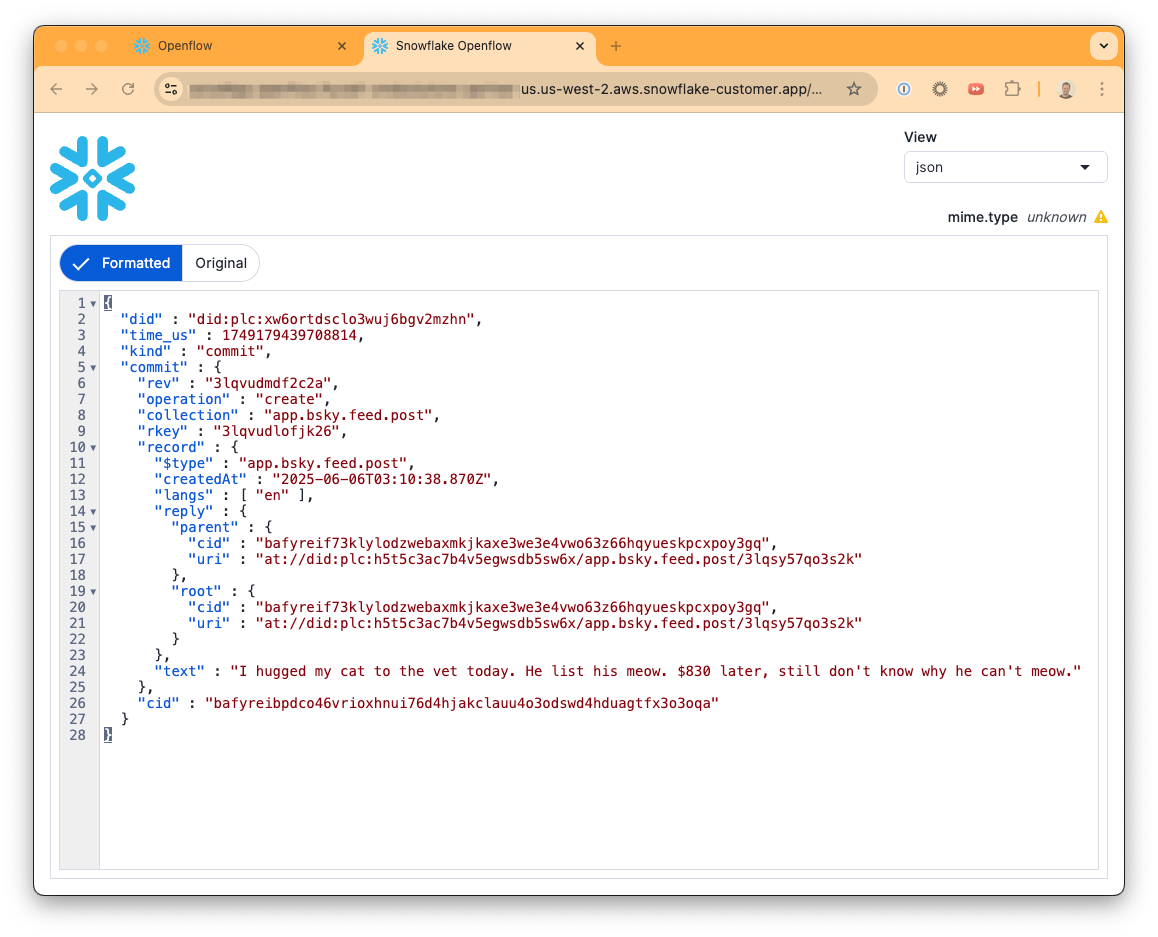Click the "langs" key on line 13
The image size is (1158, 937).
coord(183,495)
